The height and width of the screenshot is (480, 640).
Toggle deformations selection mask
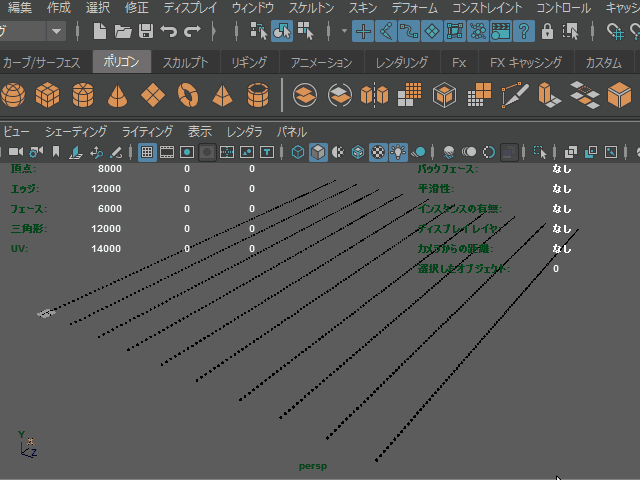455,31
